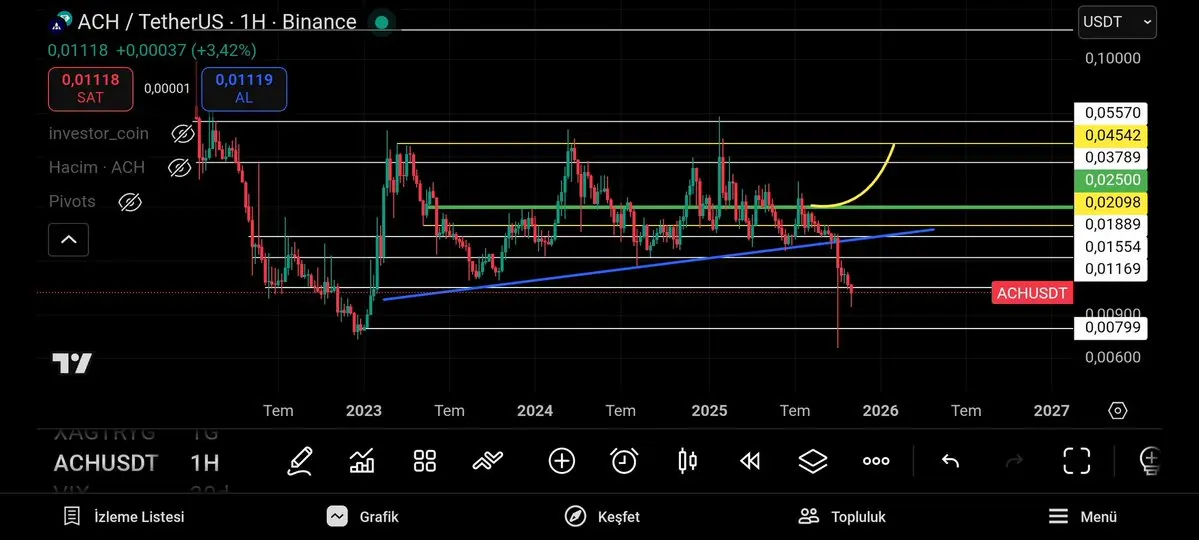Toggle visibility of Hacim ACH indicator
Screen dimensions: 1199x540
(179, 168)
